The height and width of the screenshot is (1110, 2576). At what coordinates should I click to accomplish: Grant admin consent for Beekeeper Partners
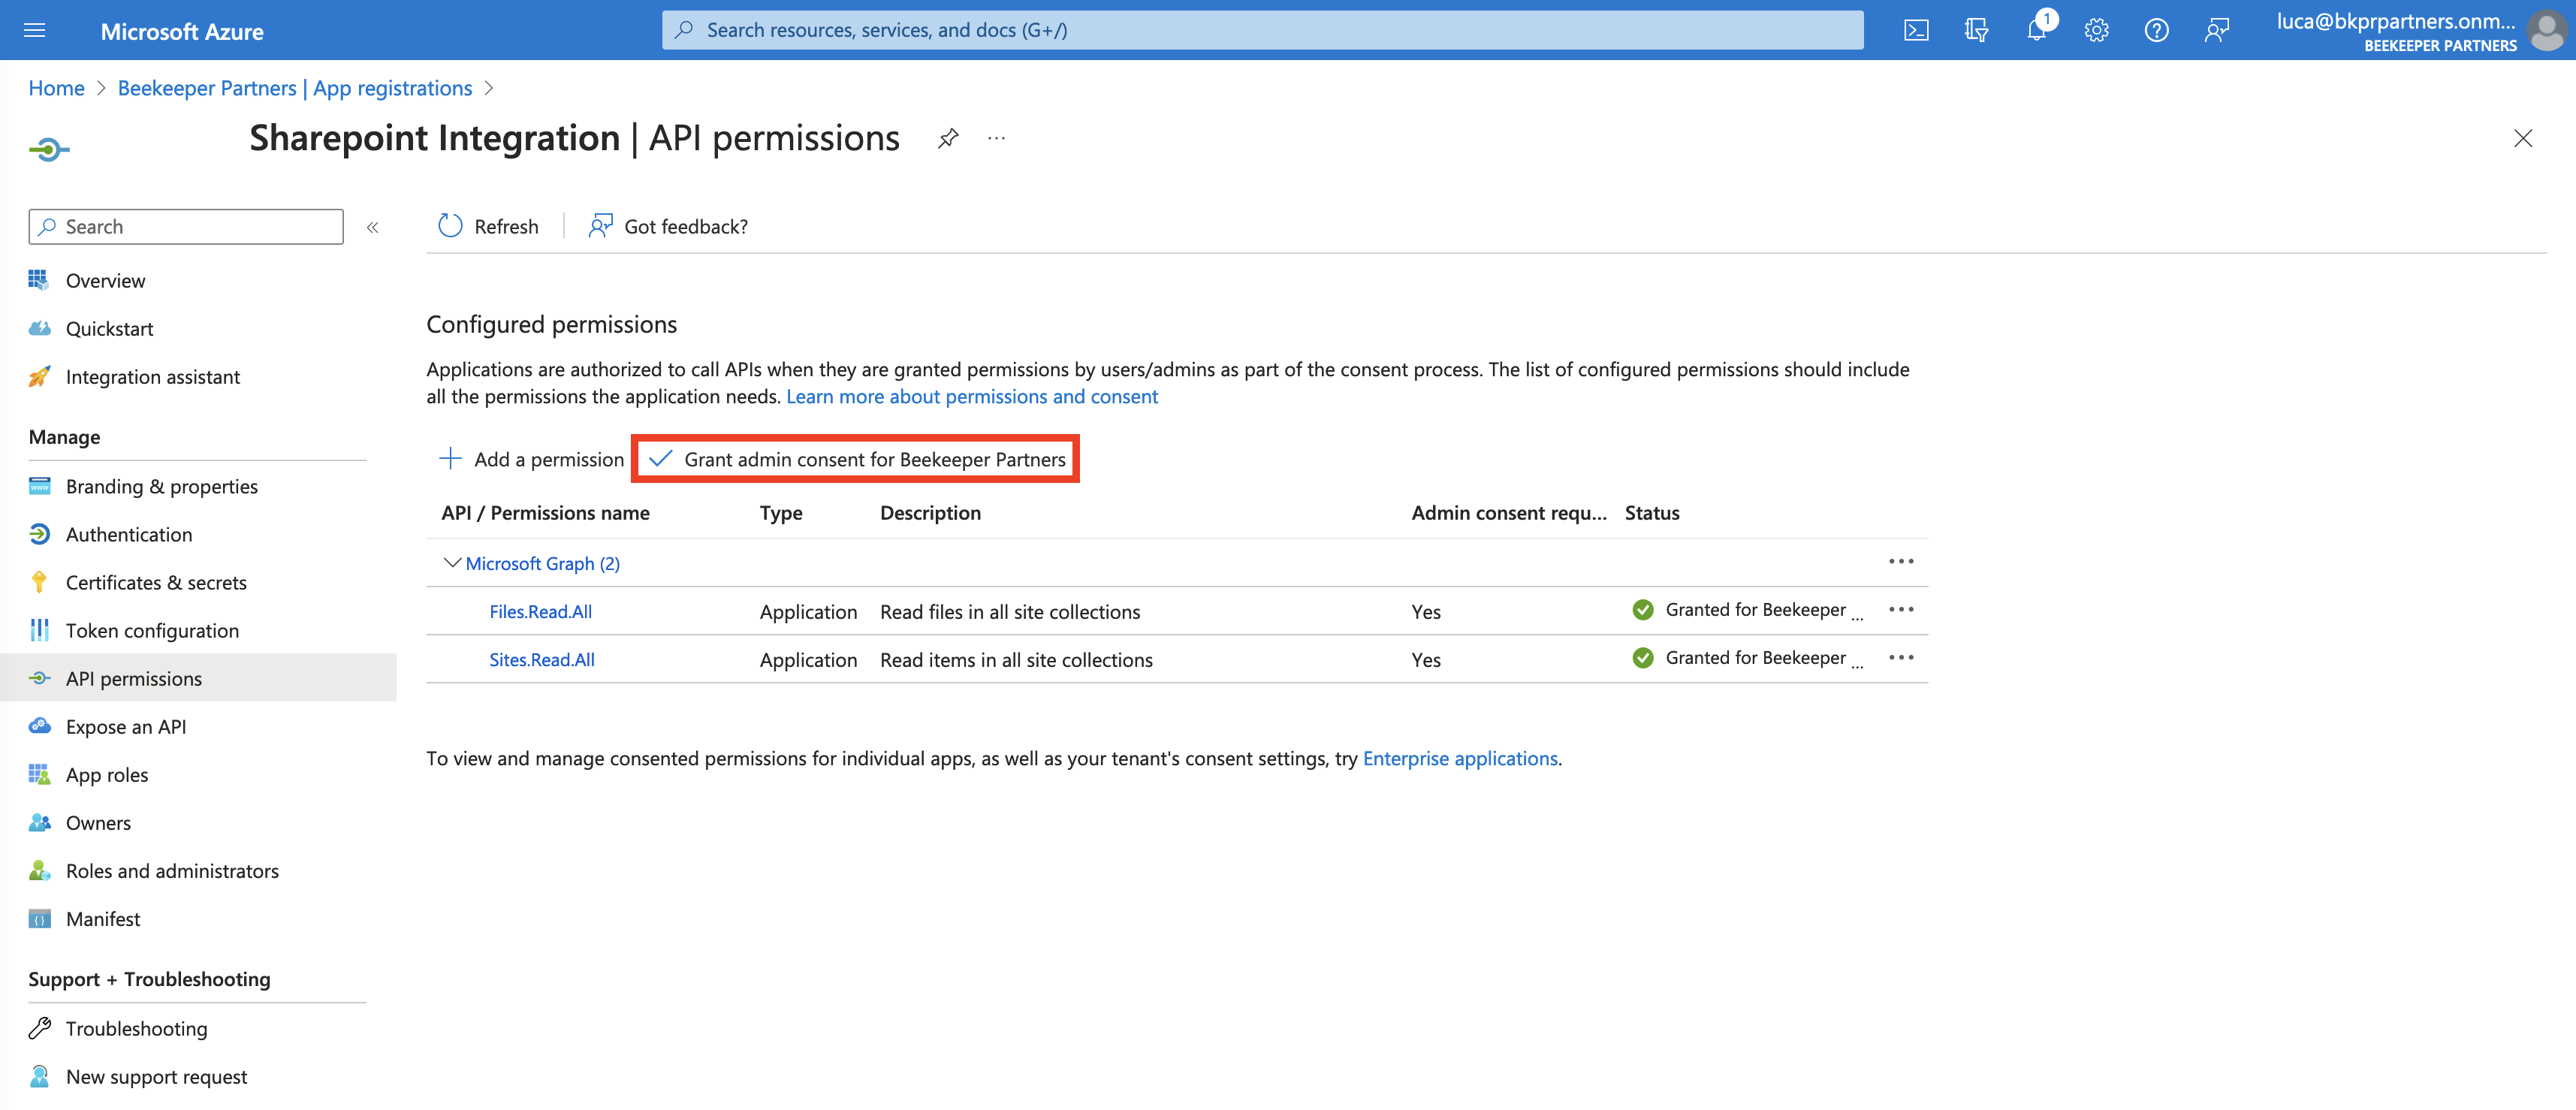pos(856,459)
